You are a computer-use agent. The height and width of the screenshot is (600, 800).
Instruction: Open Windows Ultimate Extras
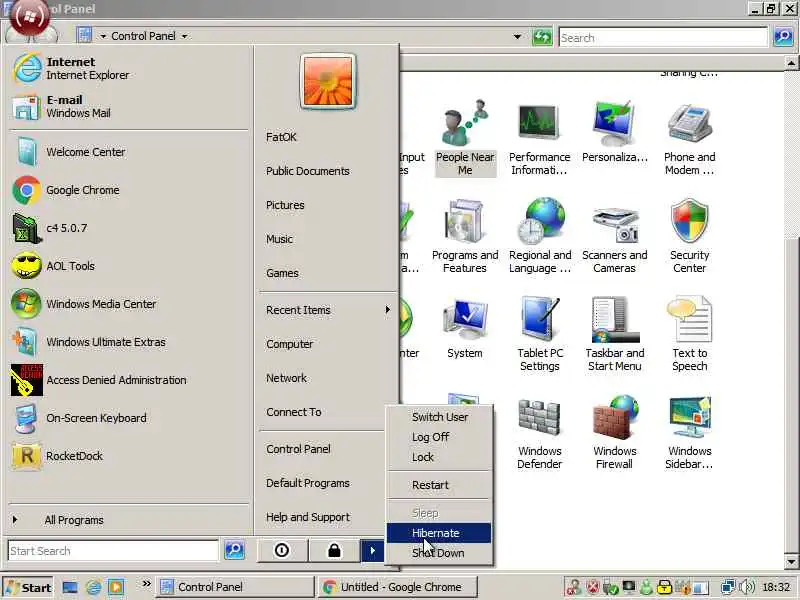click(x=128, y=342)
